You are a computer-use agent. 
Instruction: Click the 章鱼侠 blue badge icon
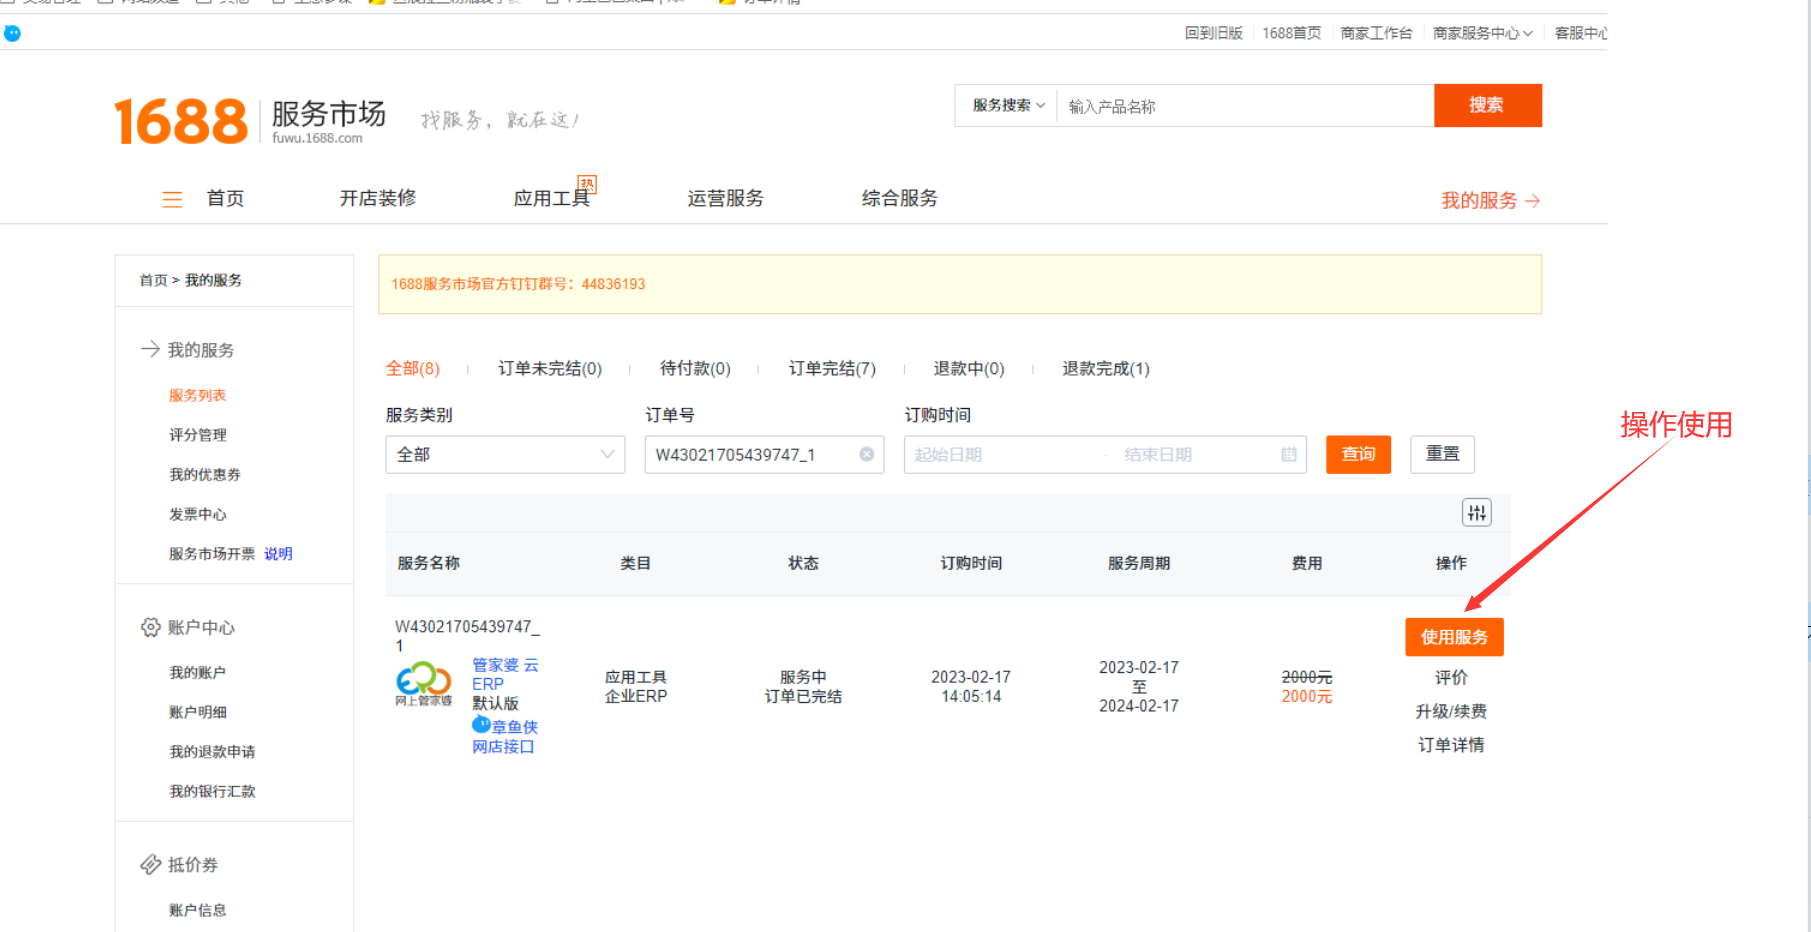[481, 725]
